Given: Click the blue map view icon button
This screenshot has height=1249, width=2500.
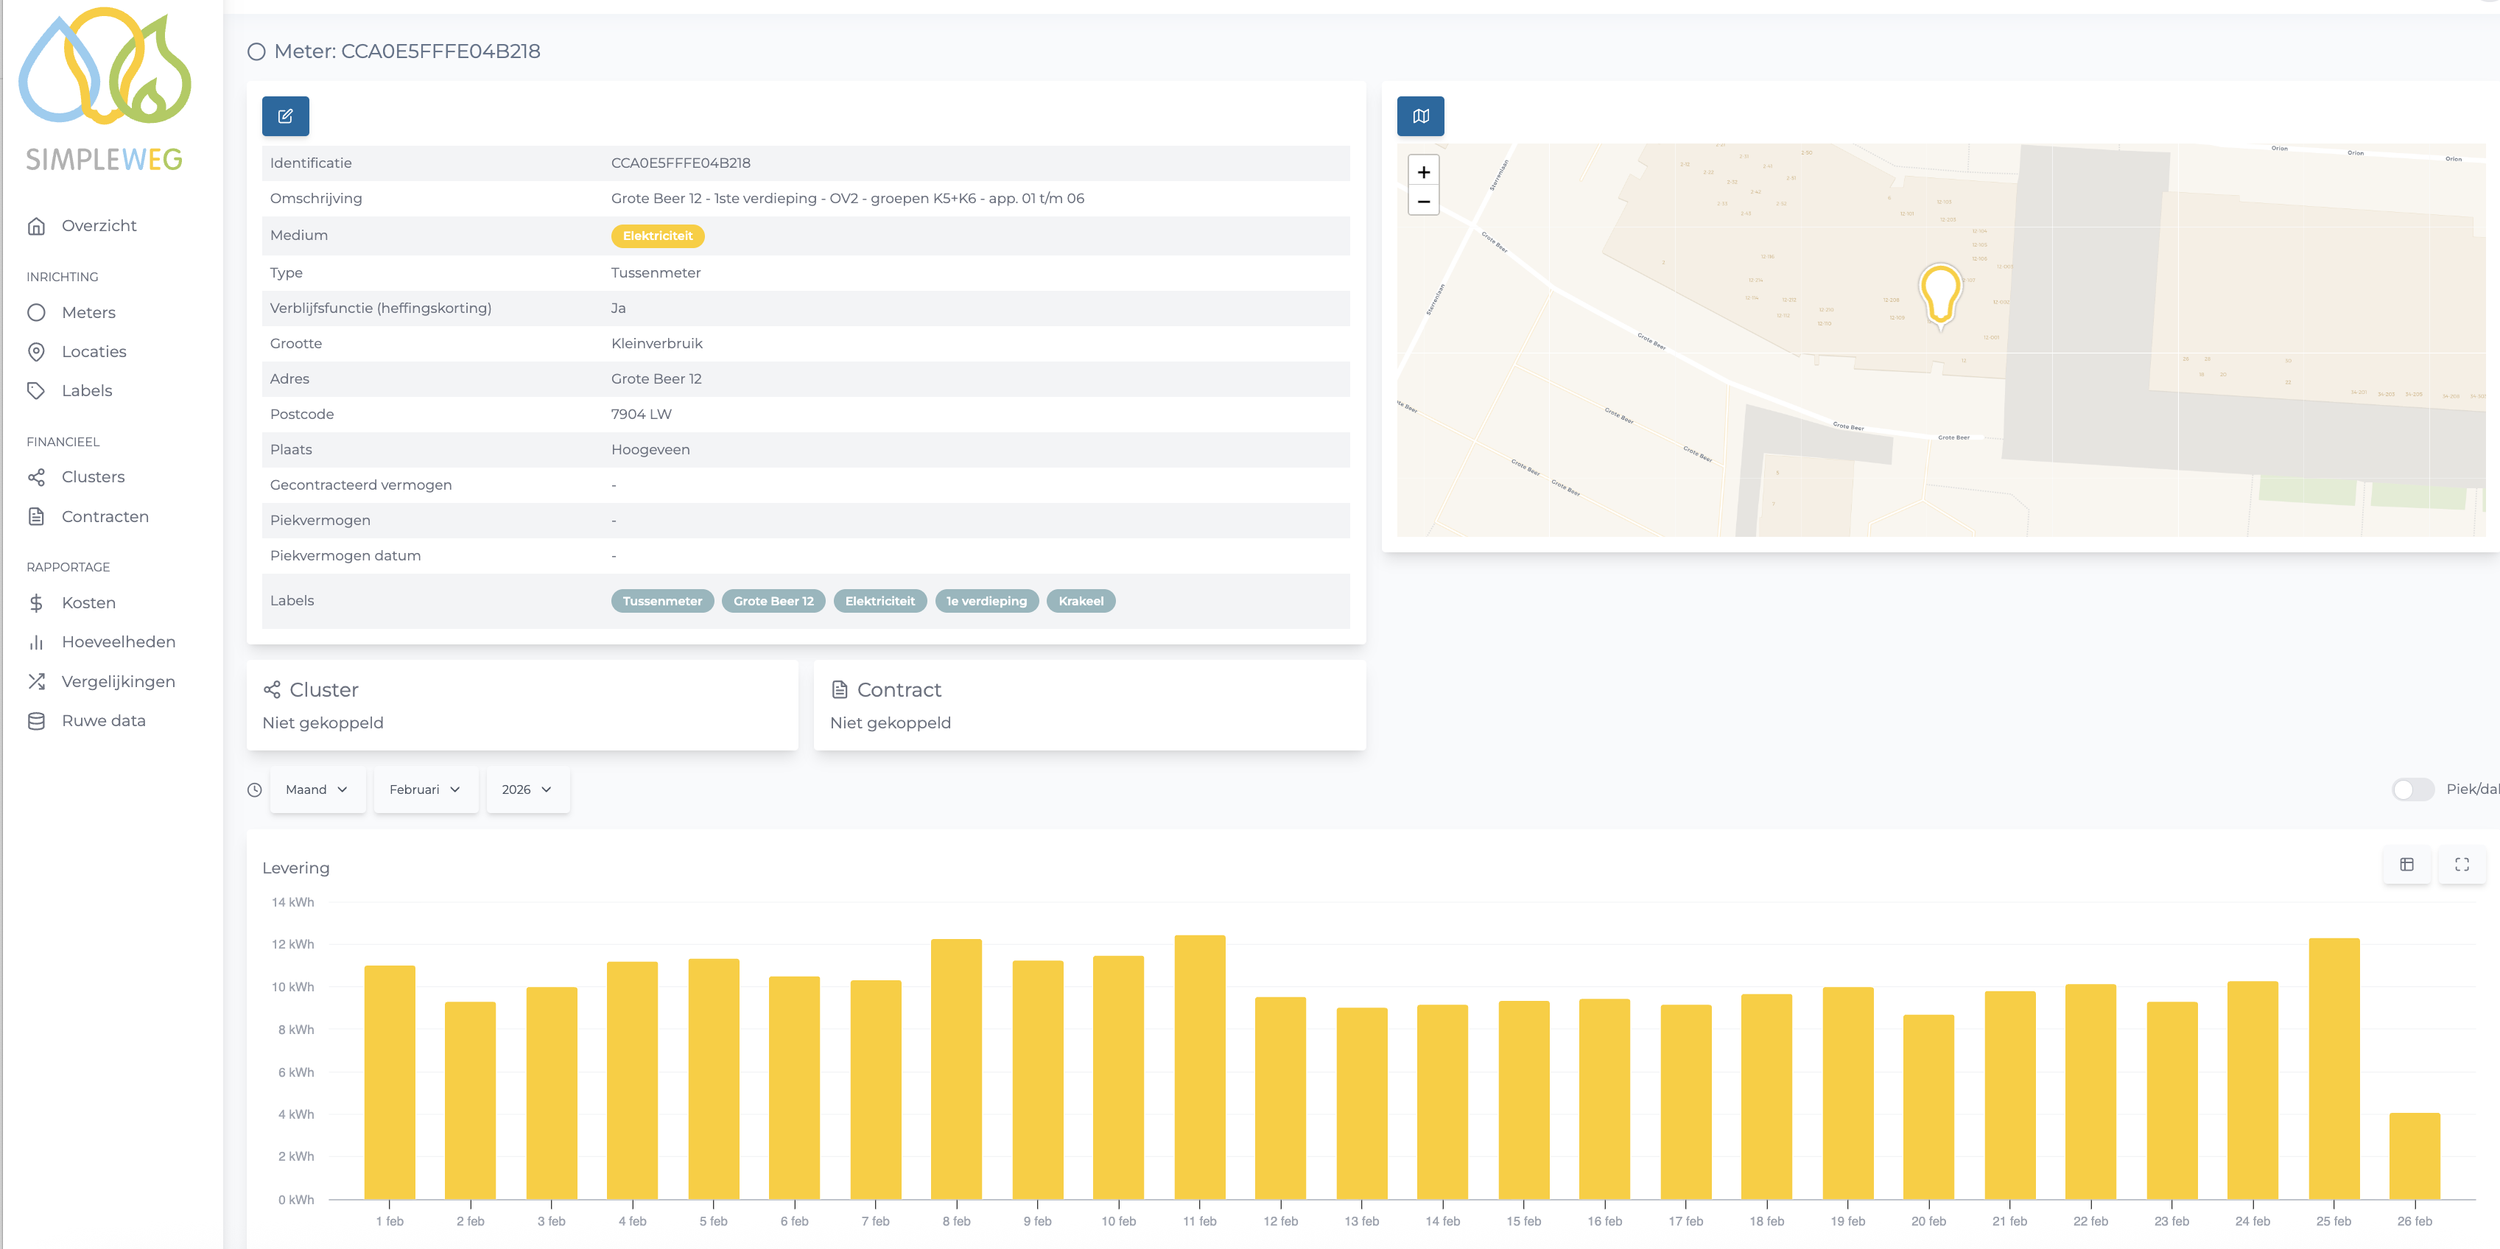Looking at the screenshot, I should click(1420, 116).
